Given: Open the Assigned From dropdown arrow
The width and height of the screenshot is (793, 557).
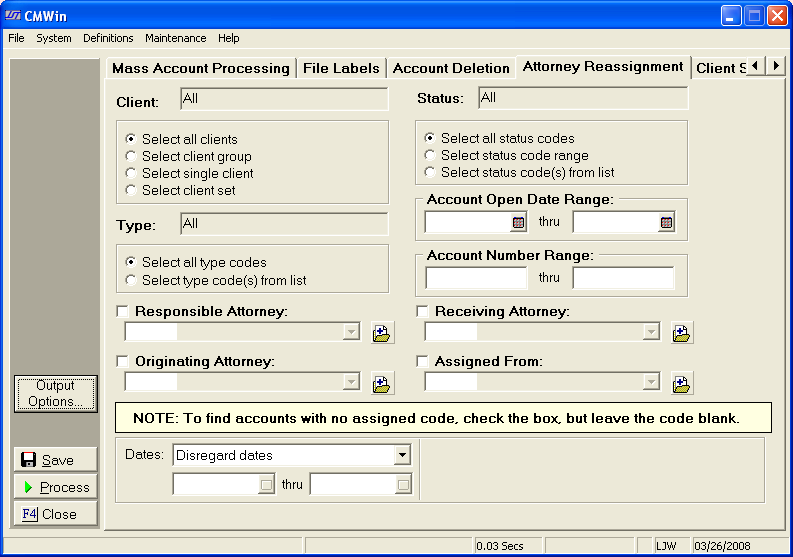Looking at the screenshot, I should (x=651, y=381).
